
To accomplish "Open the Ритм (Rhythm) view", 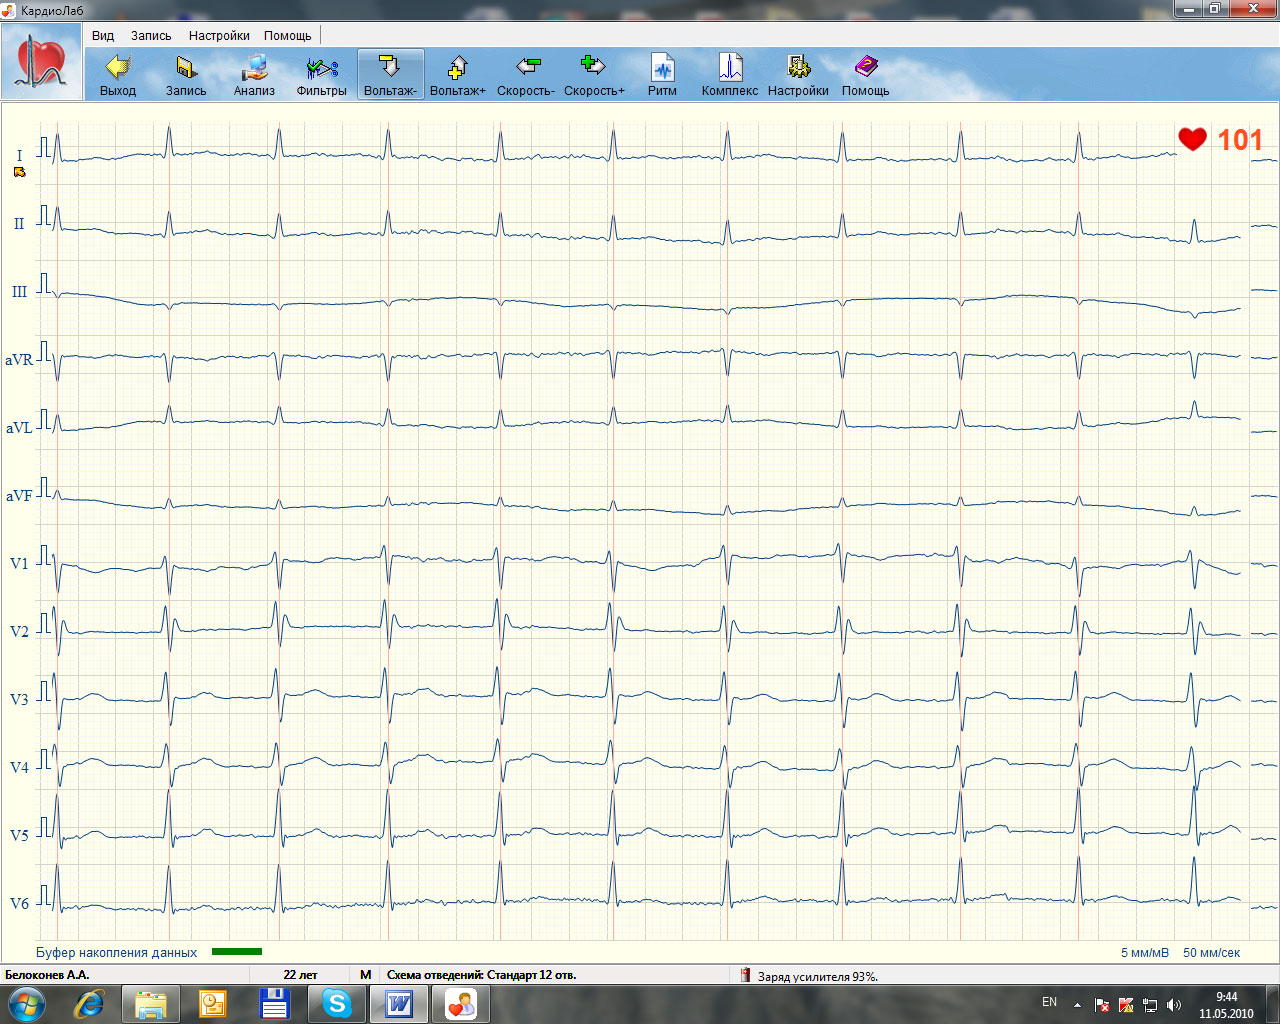I will click(x=662, y=75).
